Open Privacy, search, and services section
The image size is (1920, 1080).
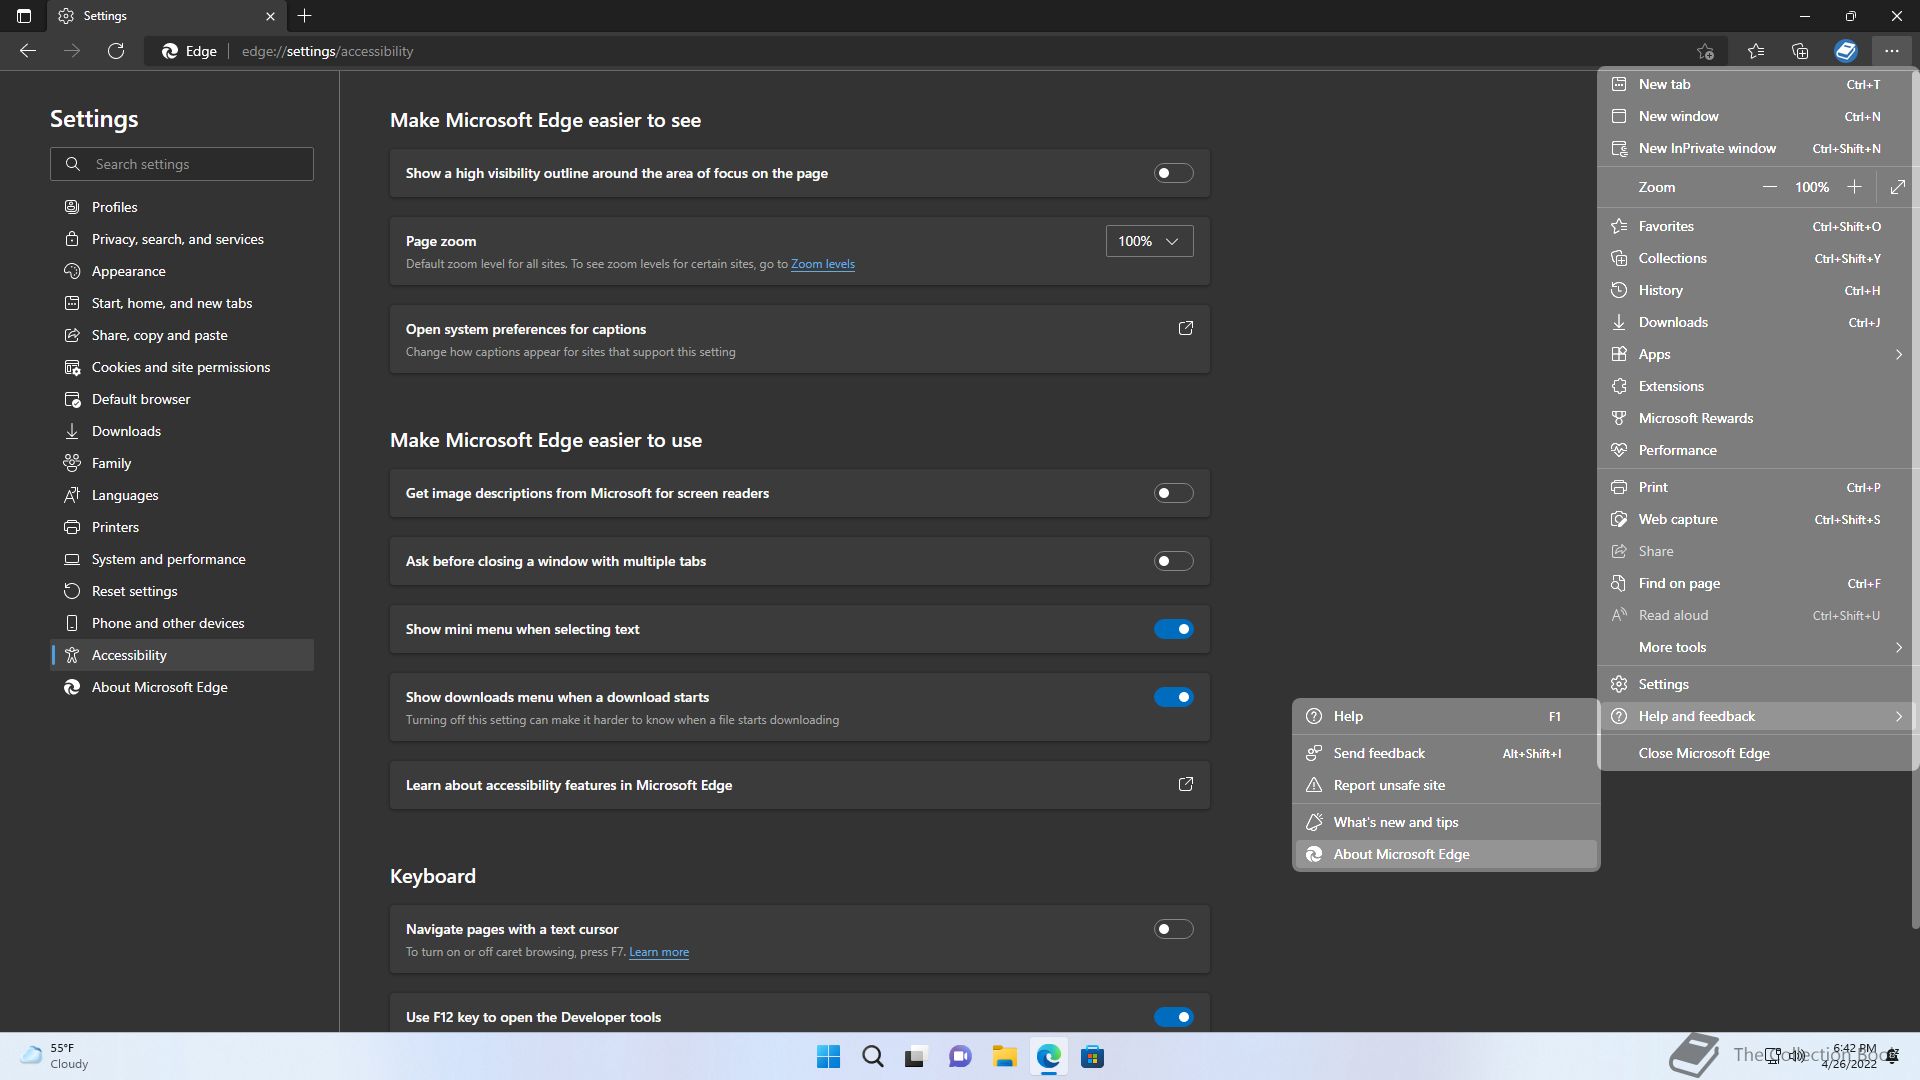tap(182, 239)
